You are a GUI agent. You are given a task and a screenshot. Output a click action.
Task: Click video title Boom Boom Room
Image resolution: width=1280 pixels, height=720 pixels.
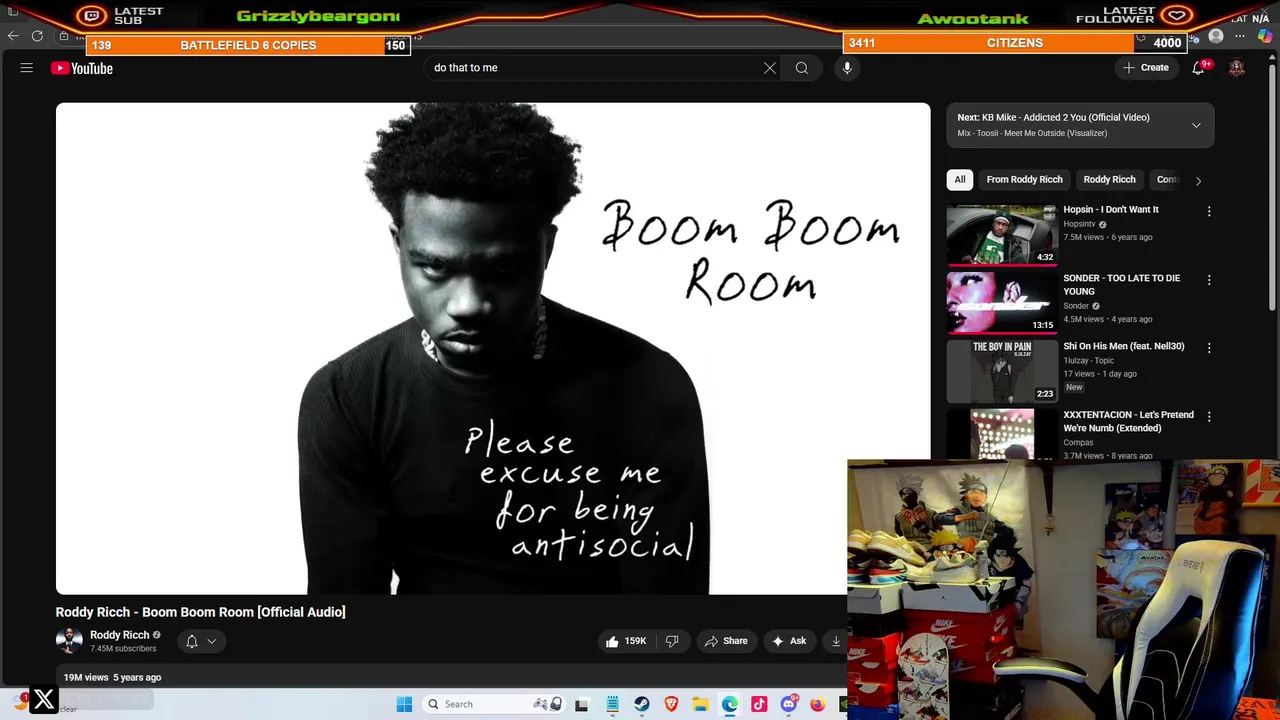[x=200, y=612]
